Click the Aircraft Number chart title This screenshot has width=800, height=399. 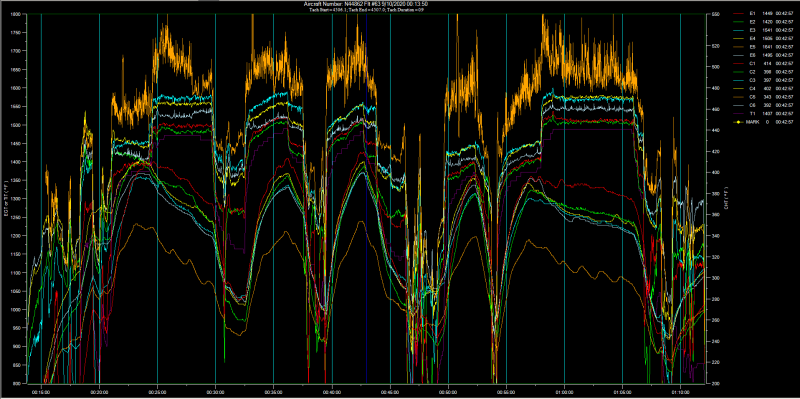(x=366, y=4)
